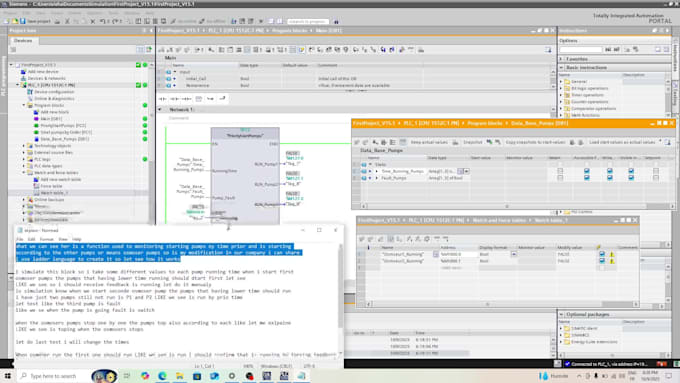Click the PriorityStartPumps function block in Network 1
The height and width of the screenshot is (383, 680).
coord(245,176)
